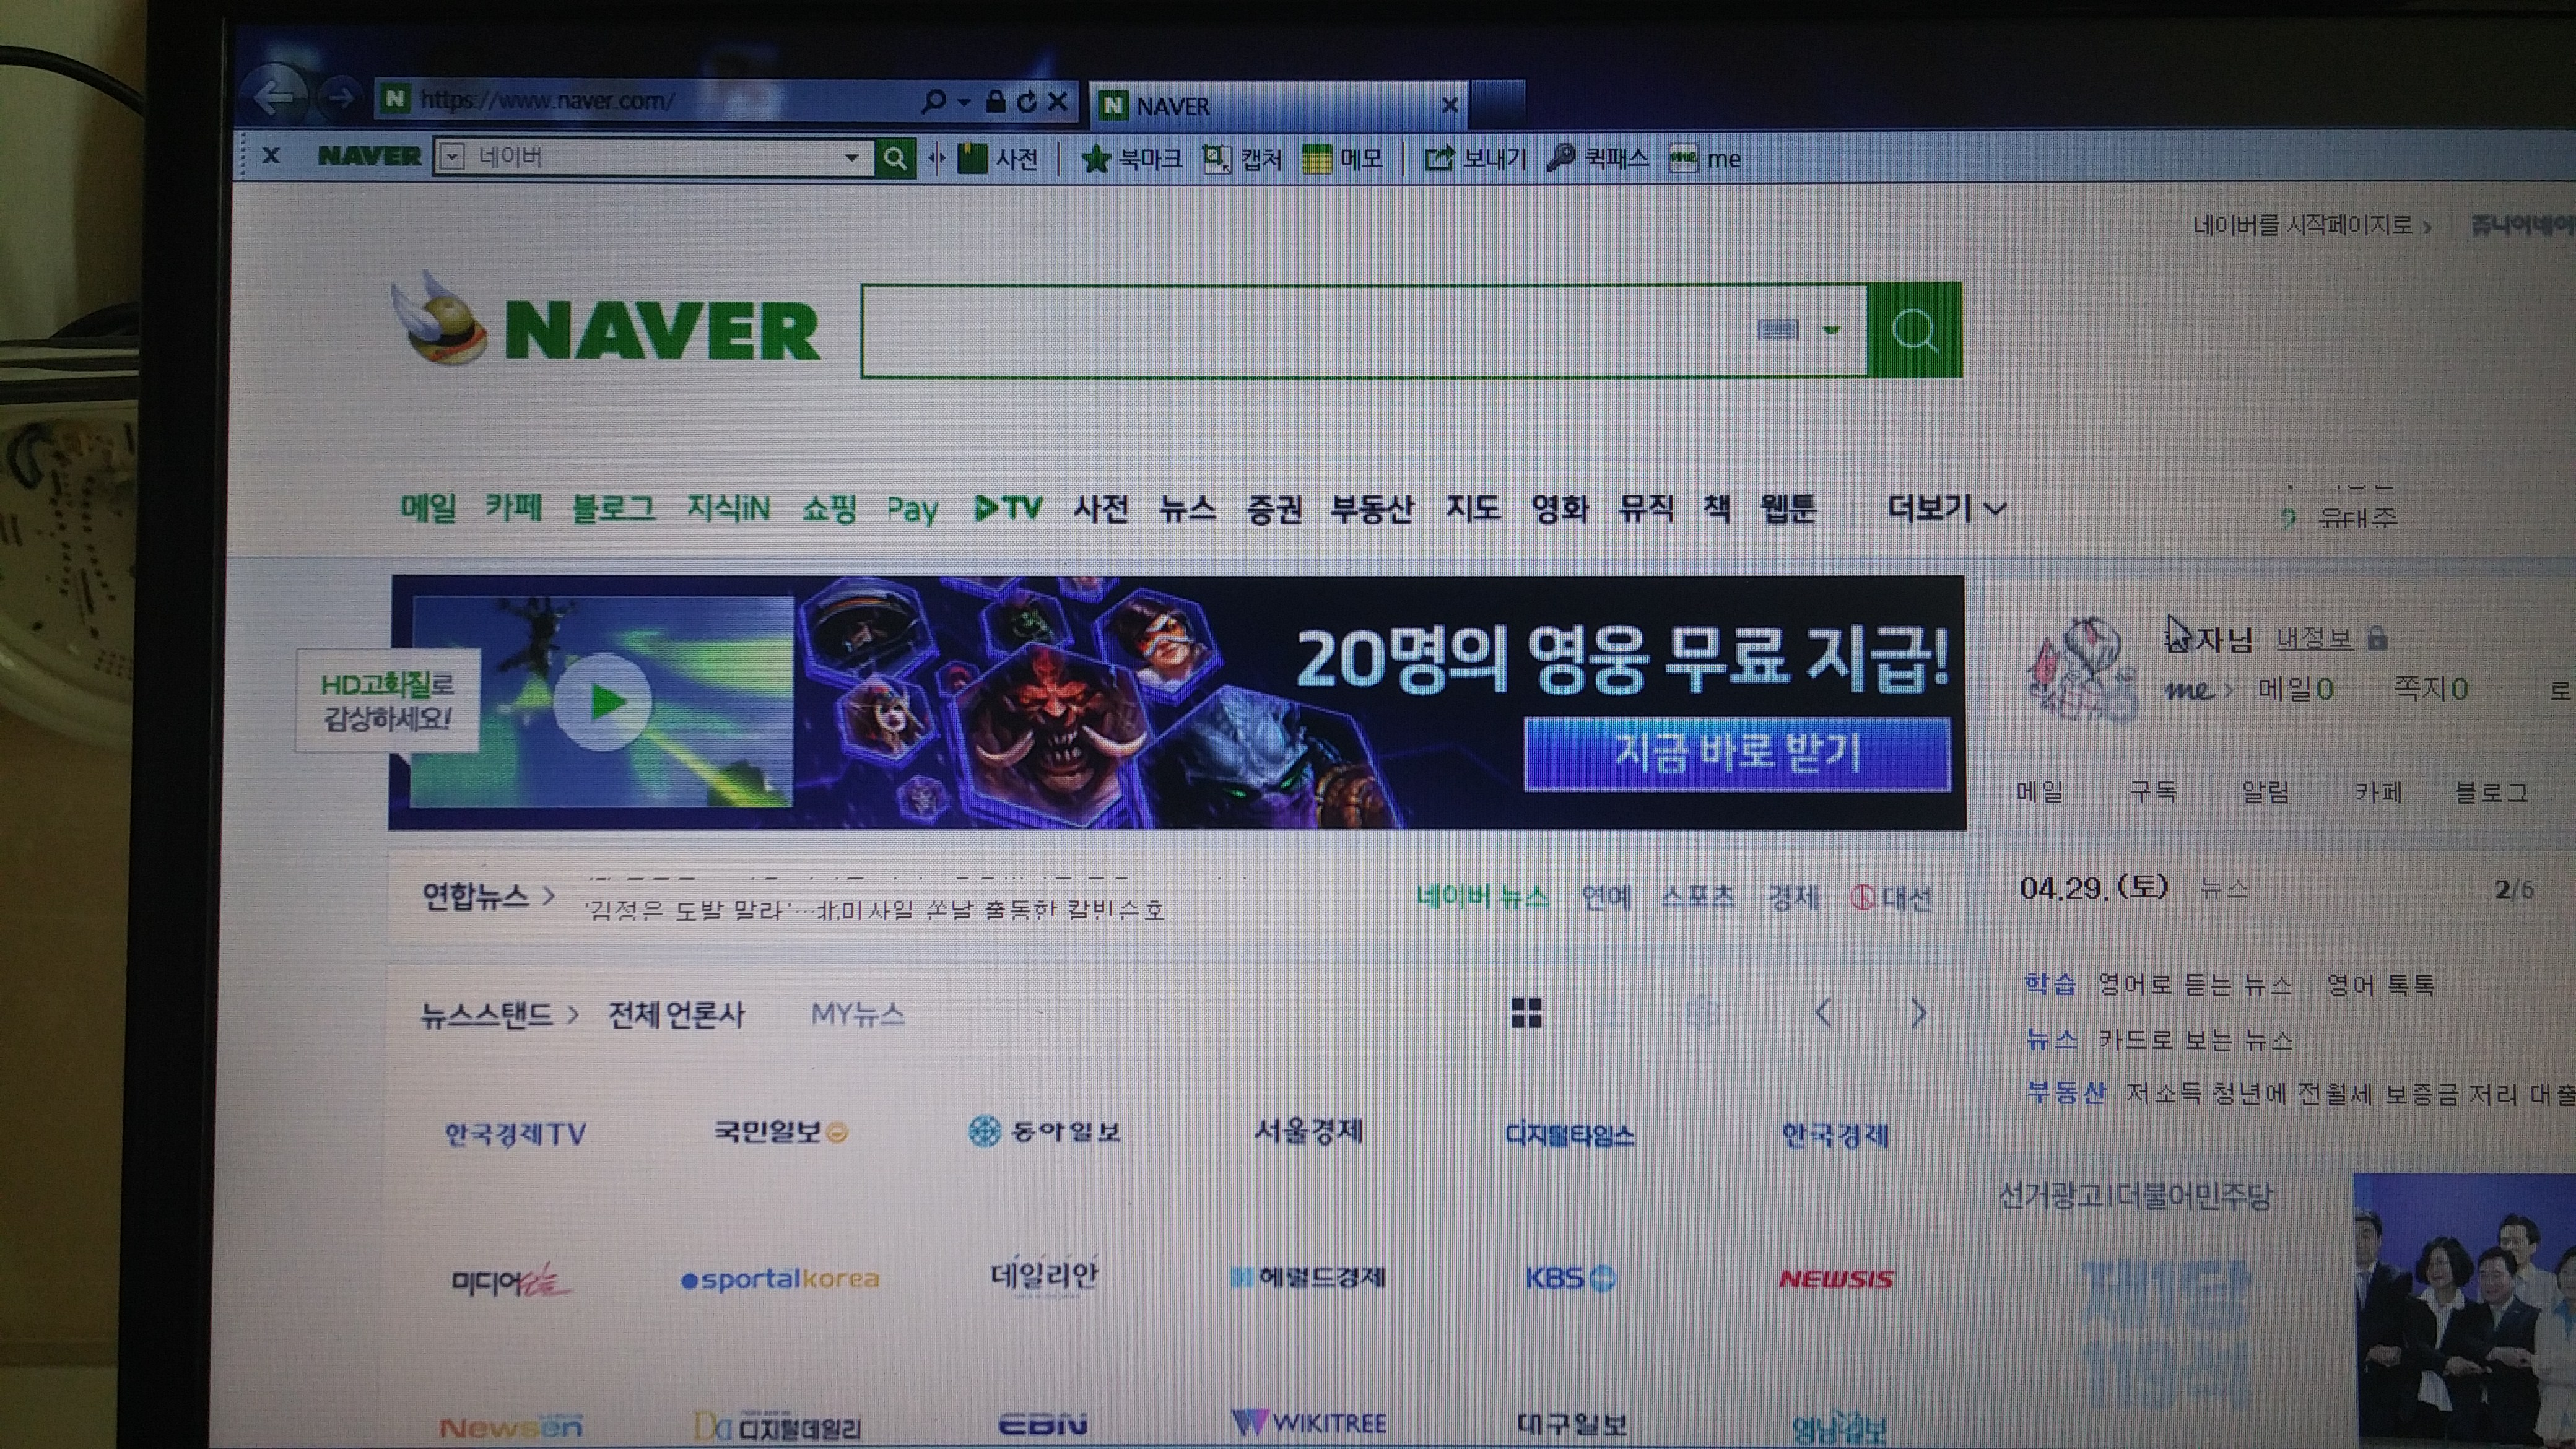Click the green toolbar search button
Screen dimensions: 2576x1449
(x=895, y=158)
